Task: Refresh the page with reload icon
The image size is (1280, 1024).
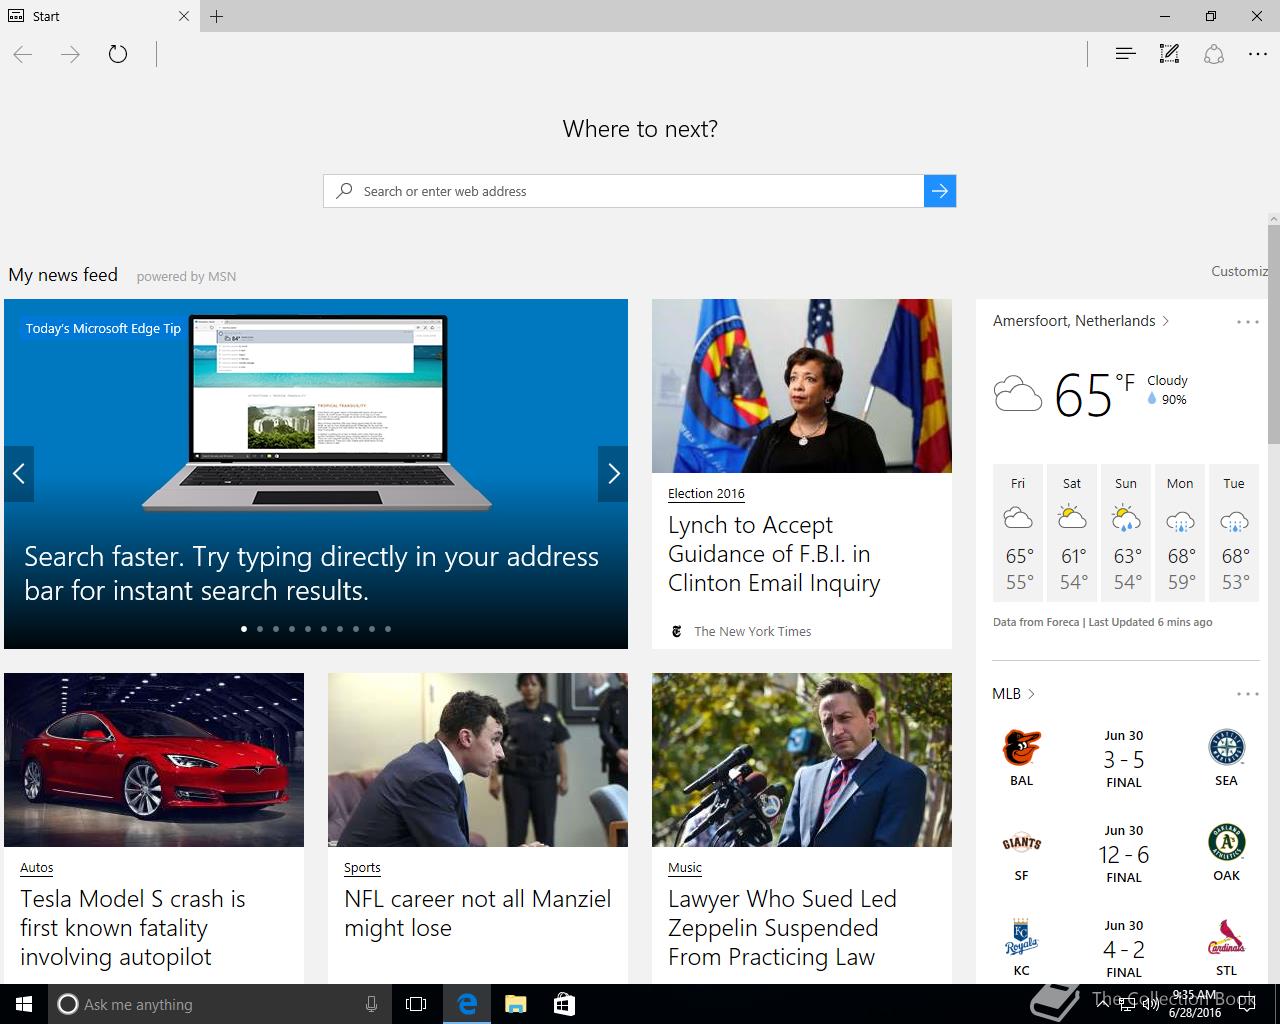Action: pos(118,54)
